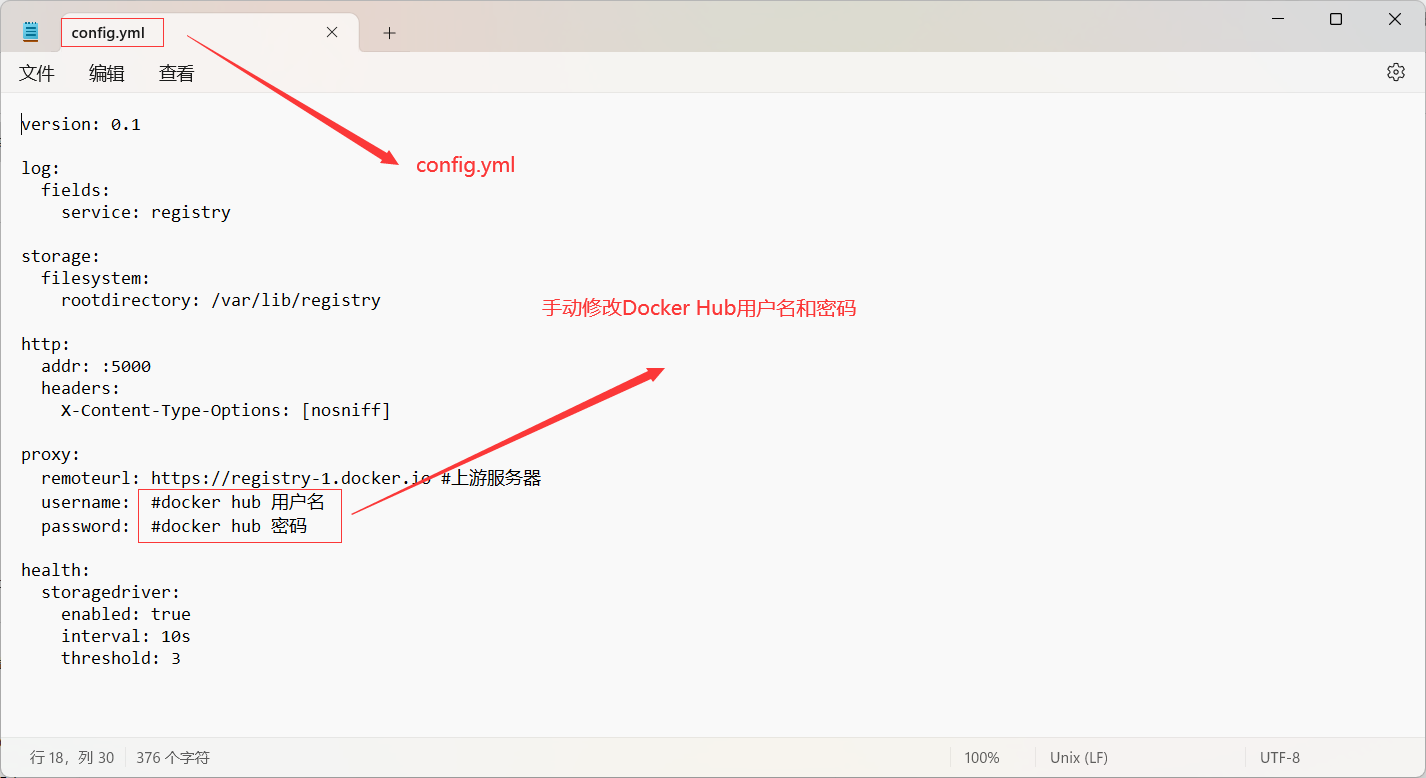The height and width of the screenshot is (778, 1426).
Task: Click the '#docker hub 用户名' comment
Action: (238, 502)
